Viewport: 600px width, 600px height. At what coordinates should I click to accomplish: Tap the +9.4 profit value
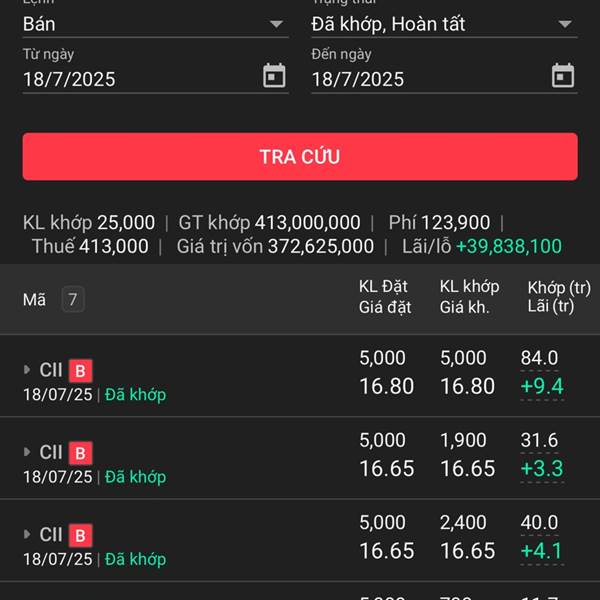(542, 386)
